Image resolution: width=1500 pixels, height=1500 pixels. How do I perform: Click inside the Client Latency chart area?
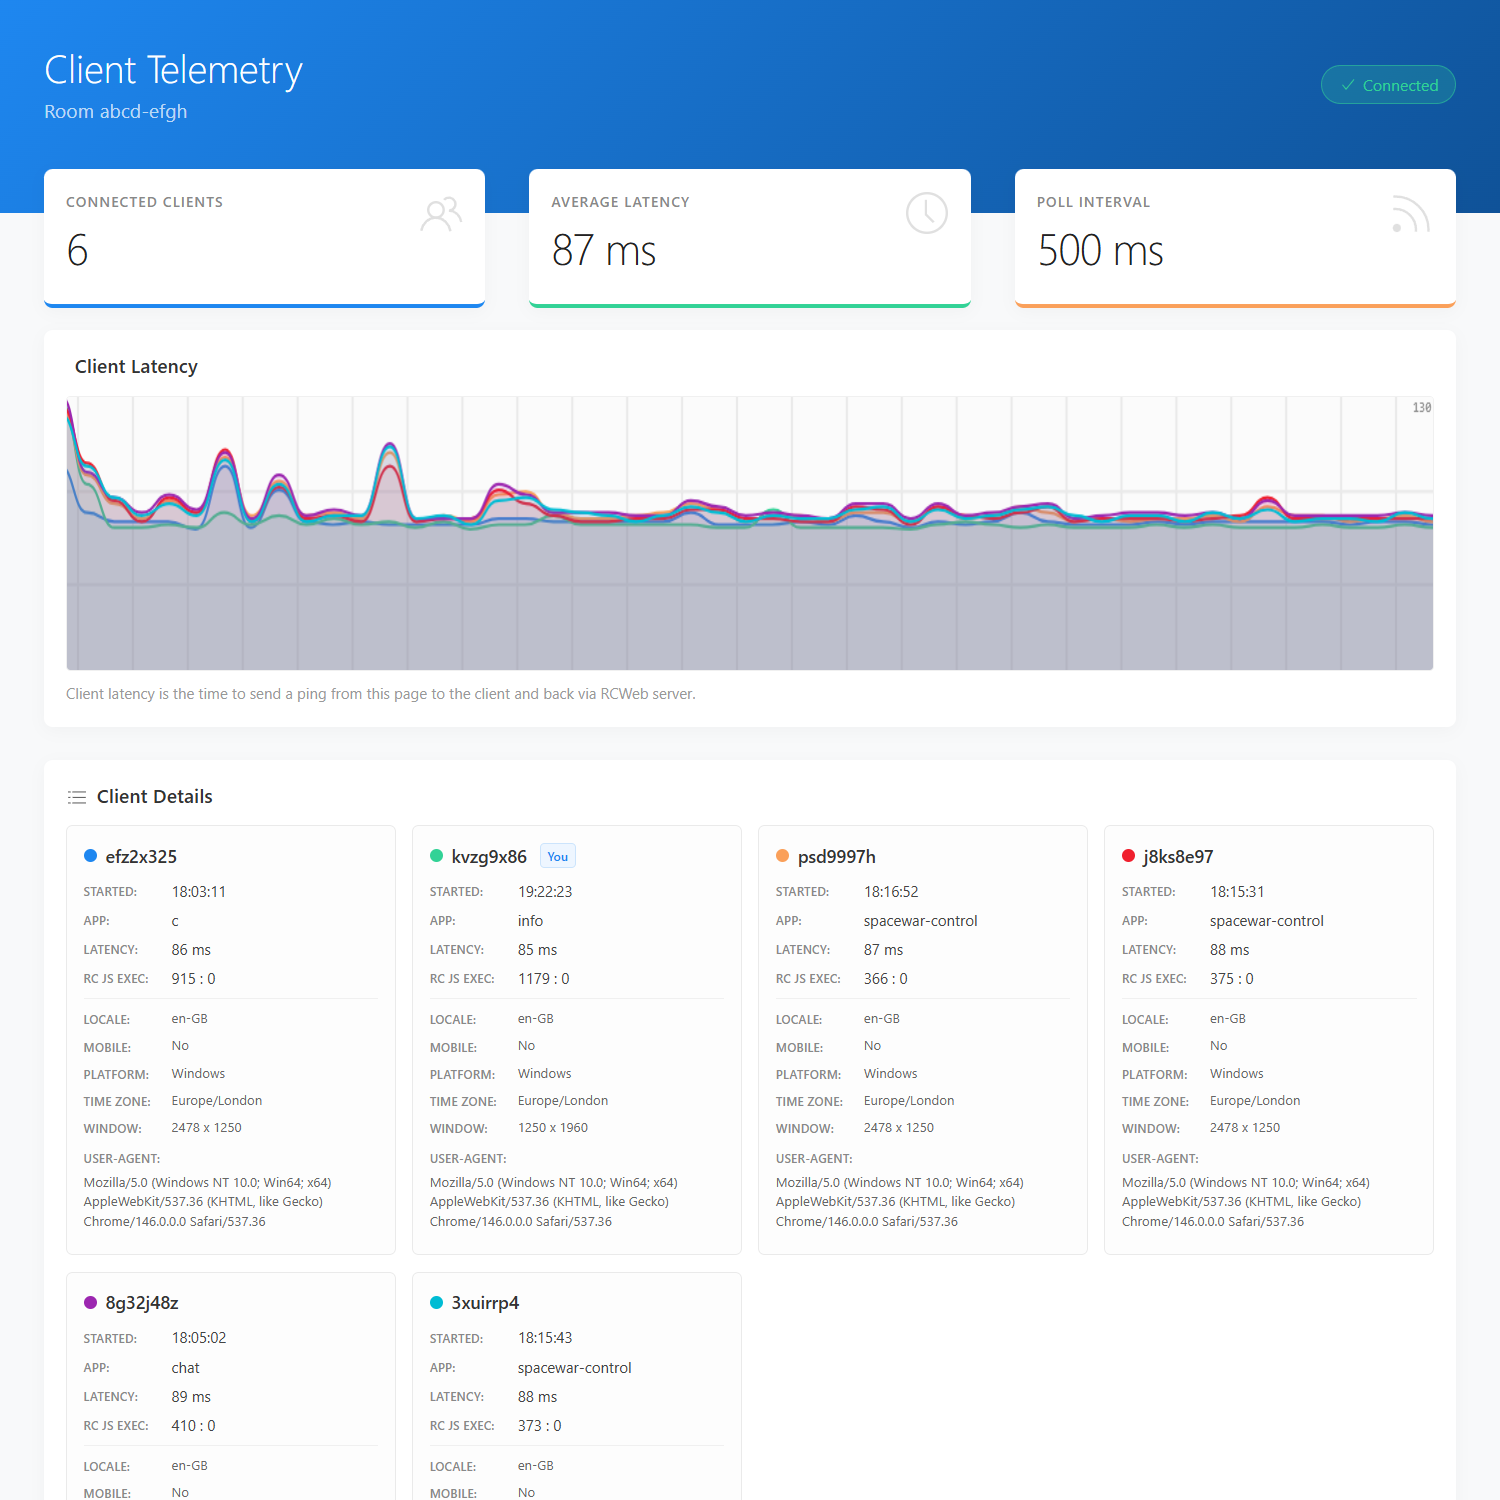(x=750, y=535)
